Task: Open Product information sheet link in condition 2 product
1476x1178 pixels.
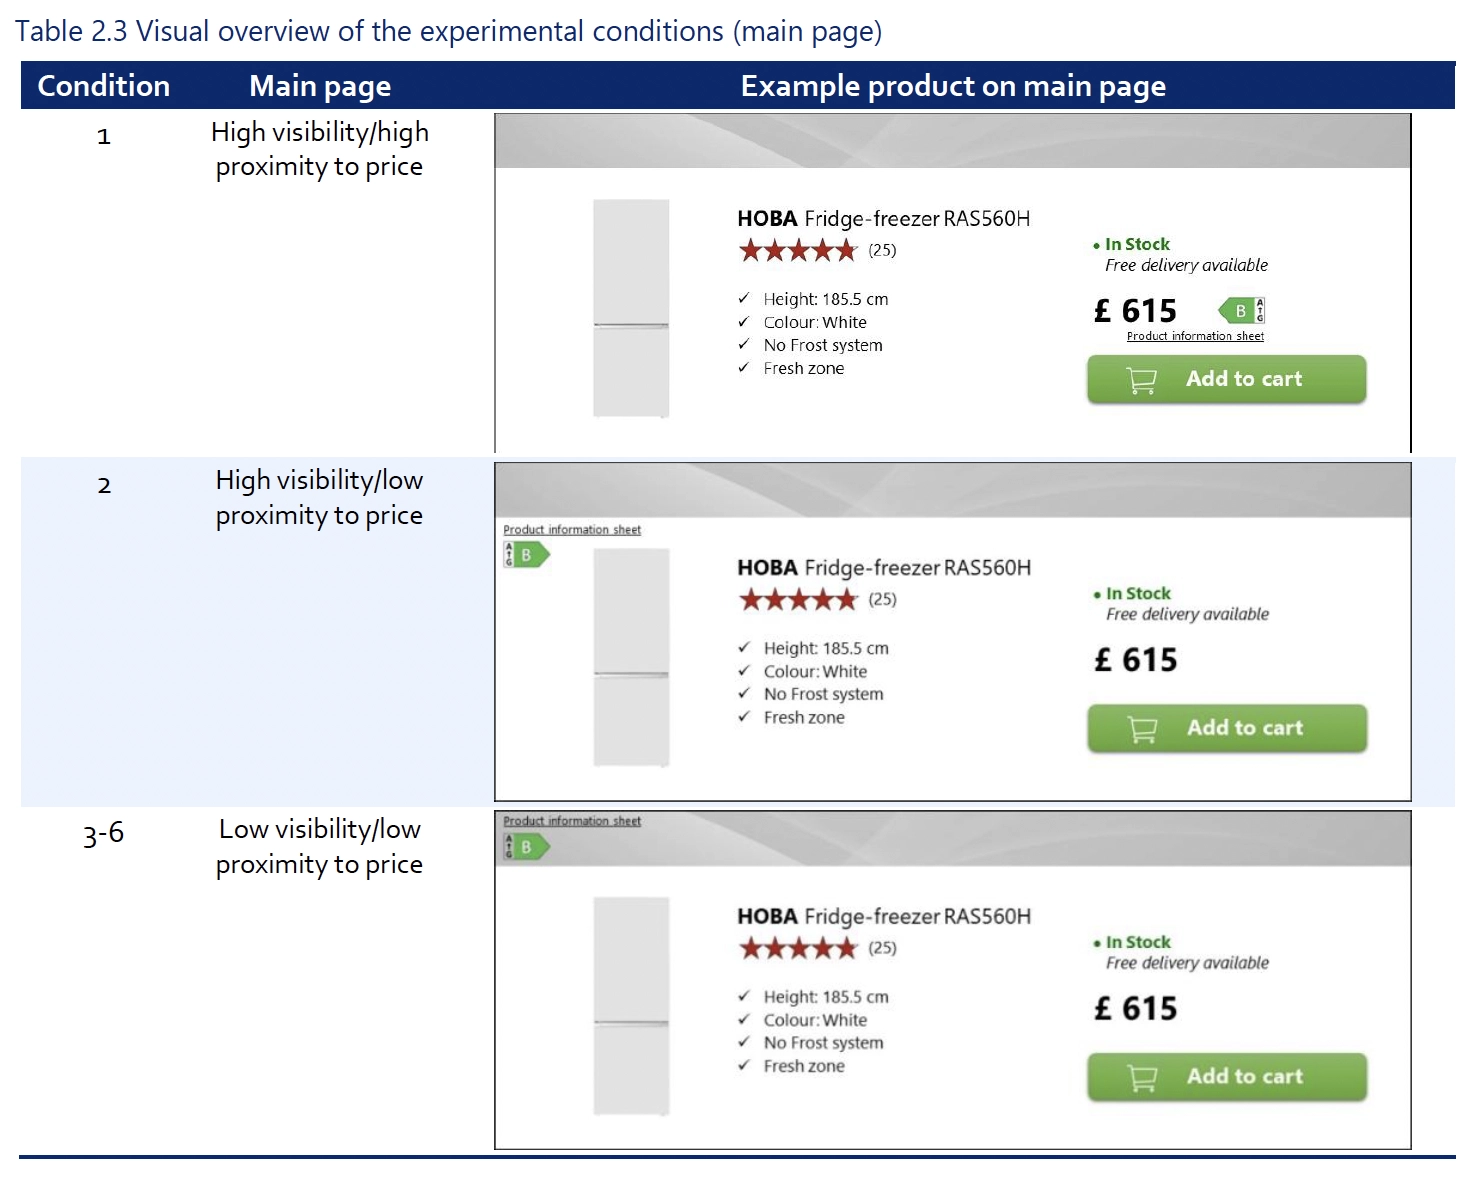Action: tap(572, 530)
